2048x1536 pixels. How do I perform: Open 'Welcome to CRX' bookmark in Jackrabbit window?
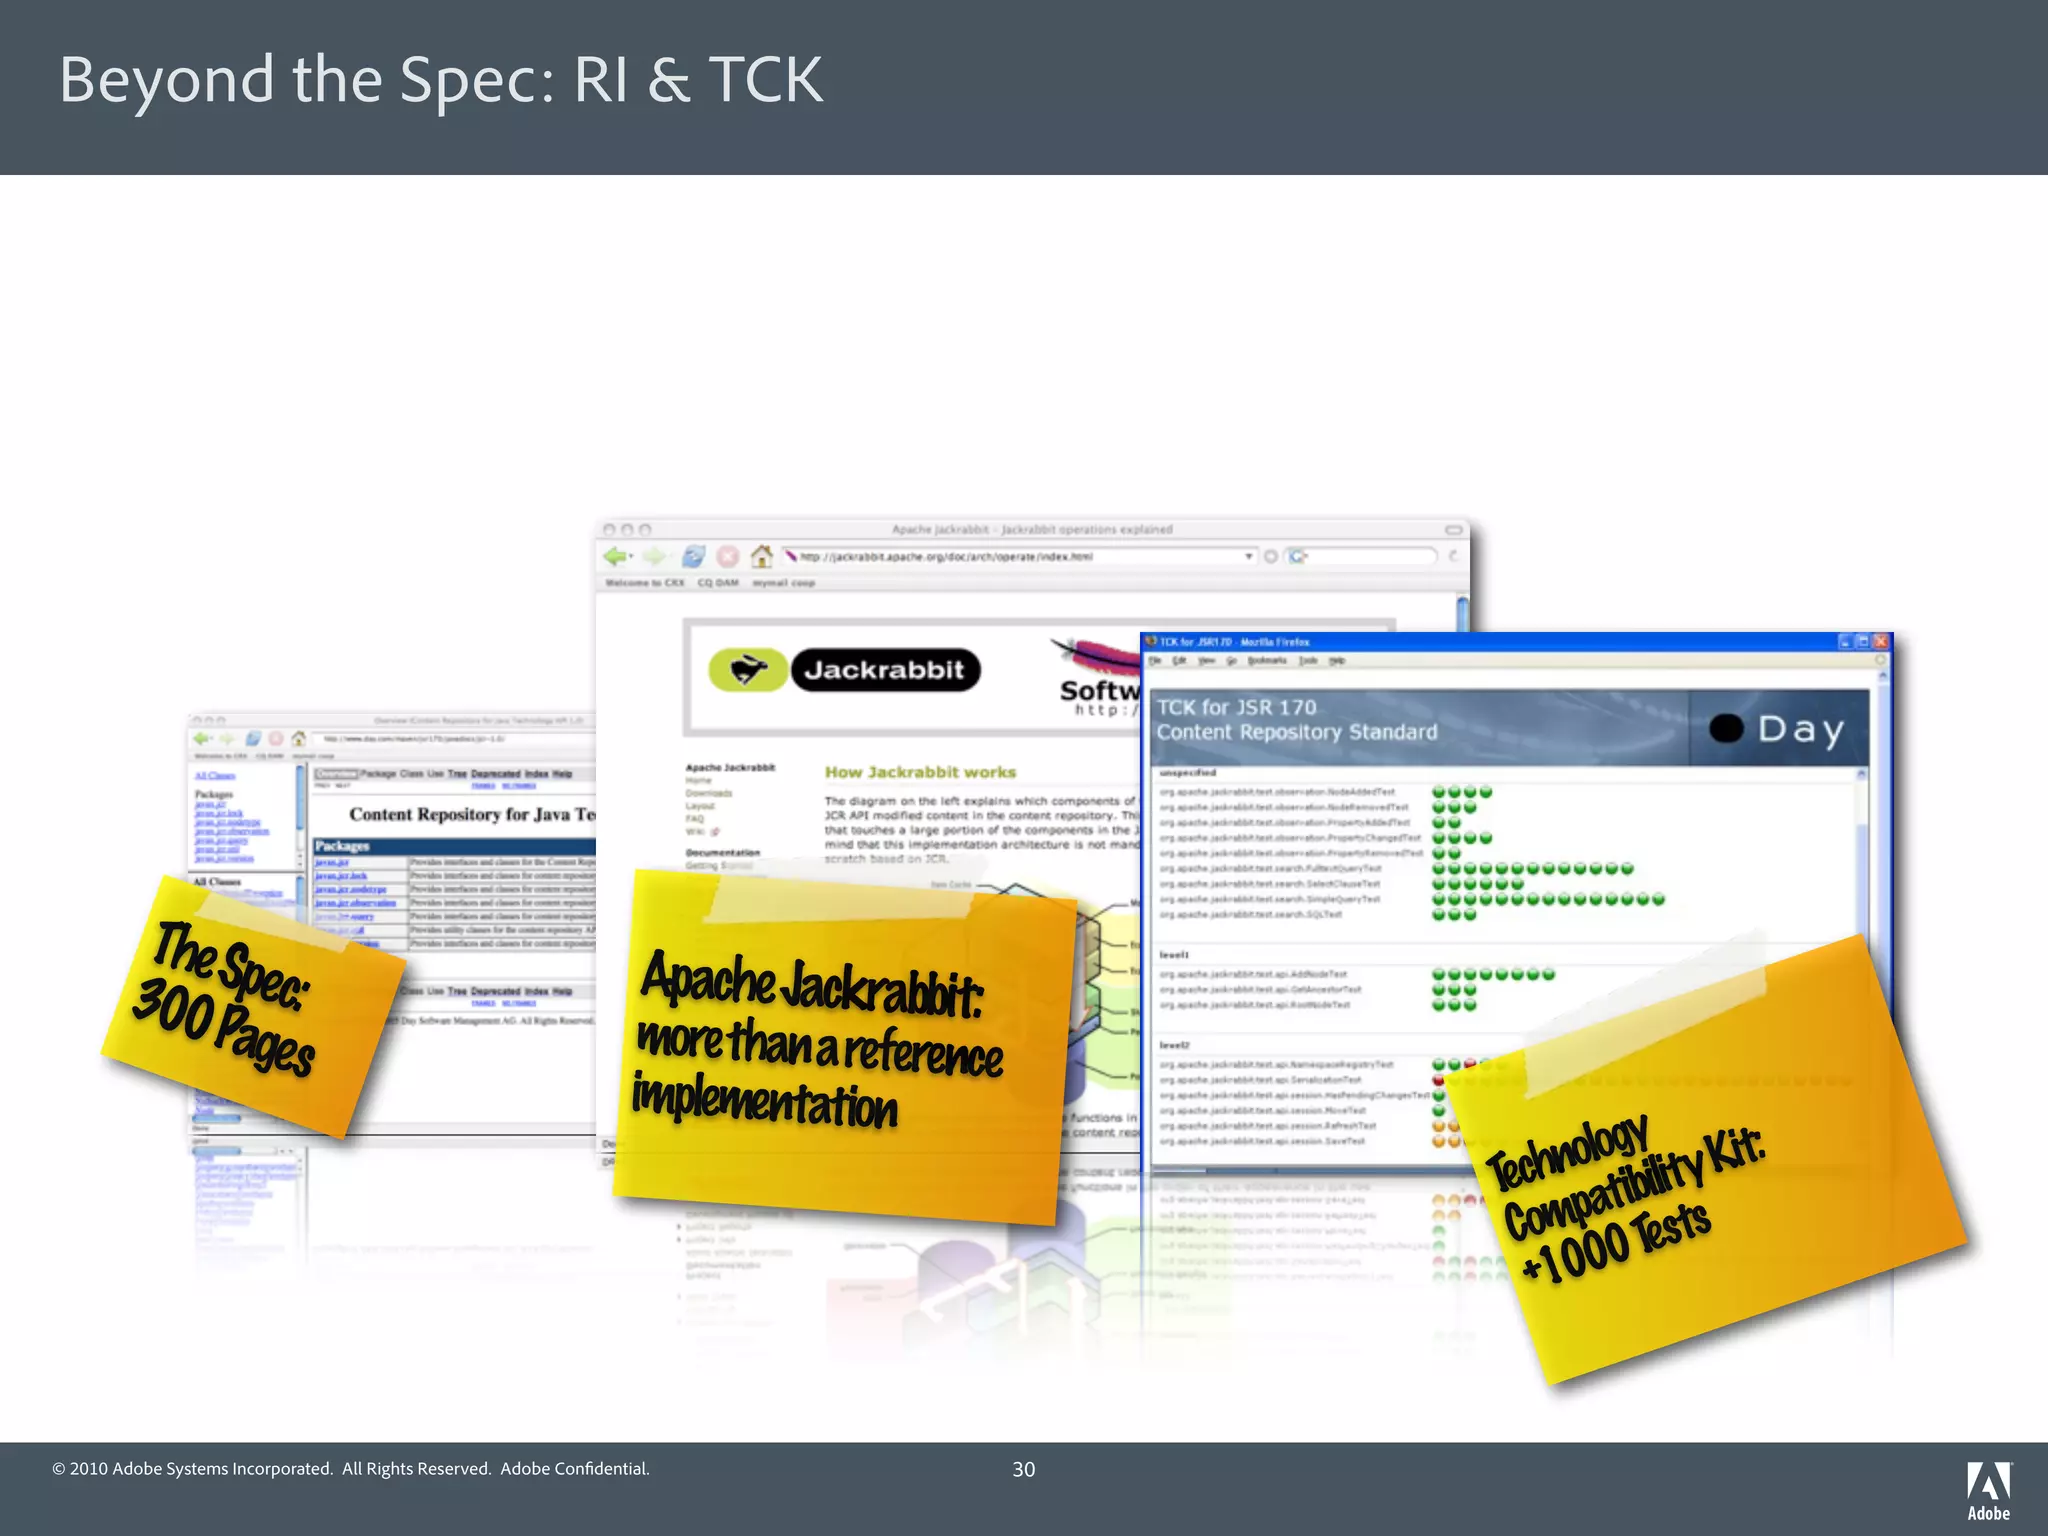[x=645, y=582]
